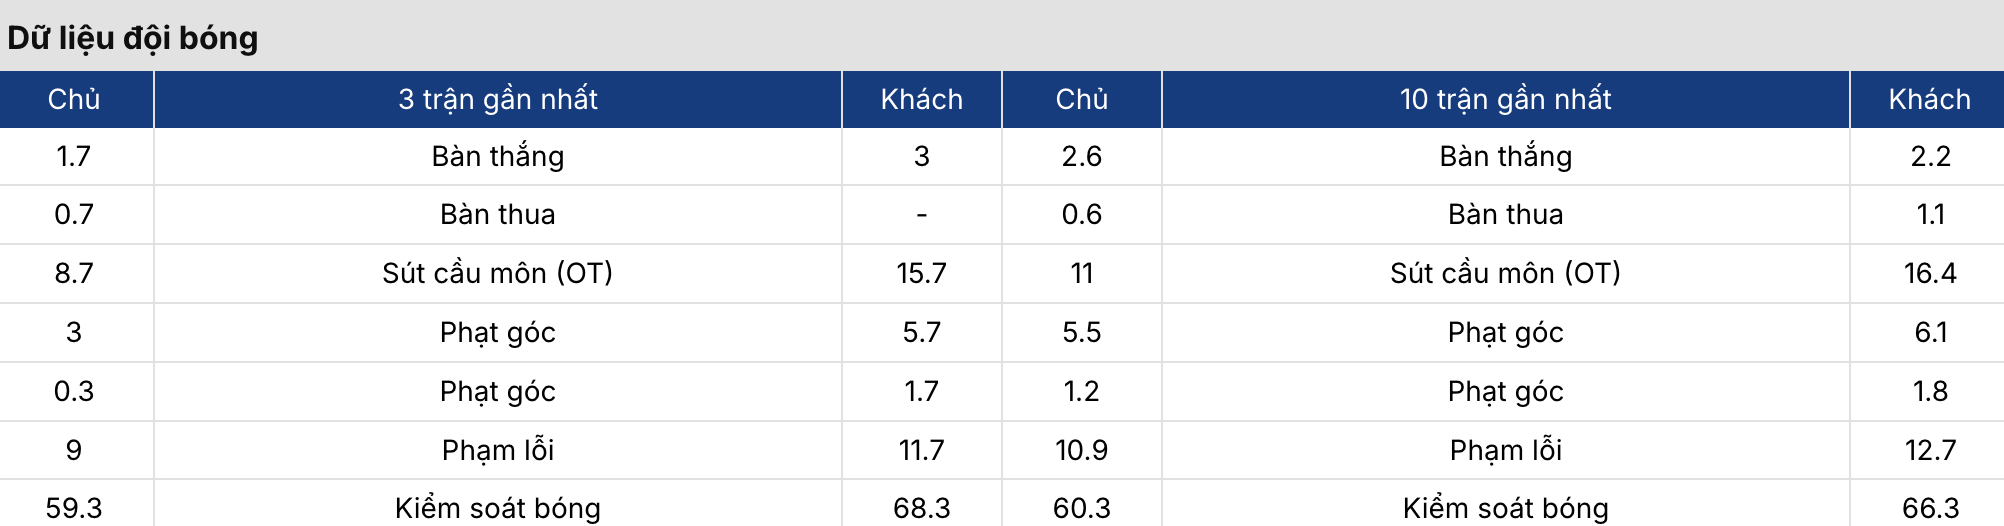Click the away corners value 6.1
The height and width of the screenshot is (526, 2004).
(x=1929, y=332)
